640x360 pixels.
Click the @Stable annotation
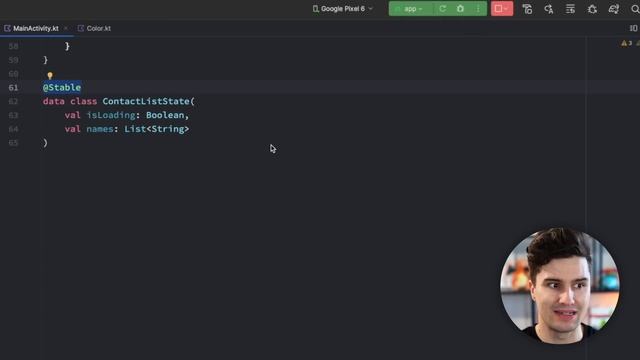pyautogui.click(x=62, y=87)
